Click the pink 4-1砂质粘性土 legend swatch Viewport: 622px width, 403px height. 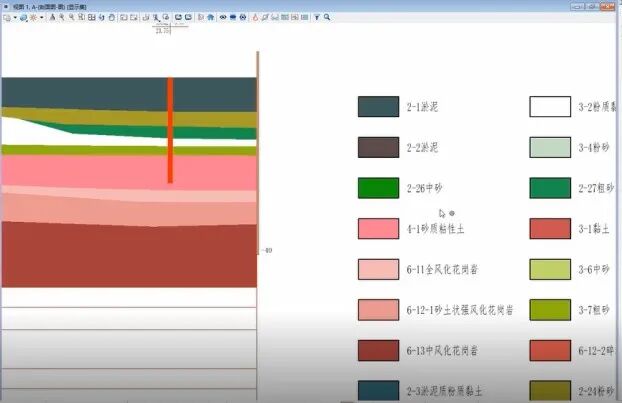(378, 228)
